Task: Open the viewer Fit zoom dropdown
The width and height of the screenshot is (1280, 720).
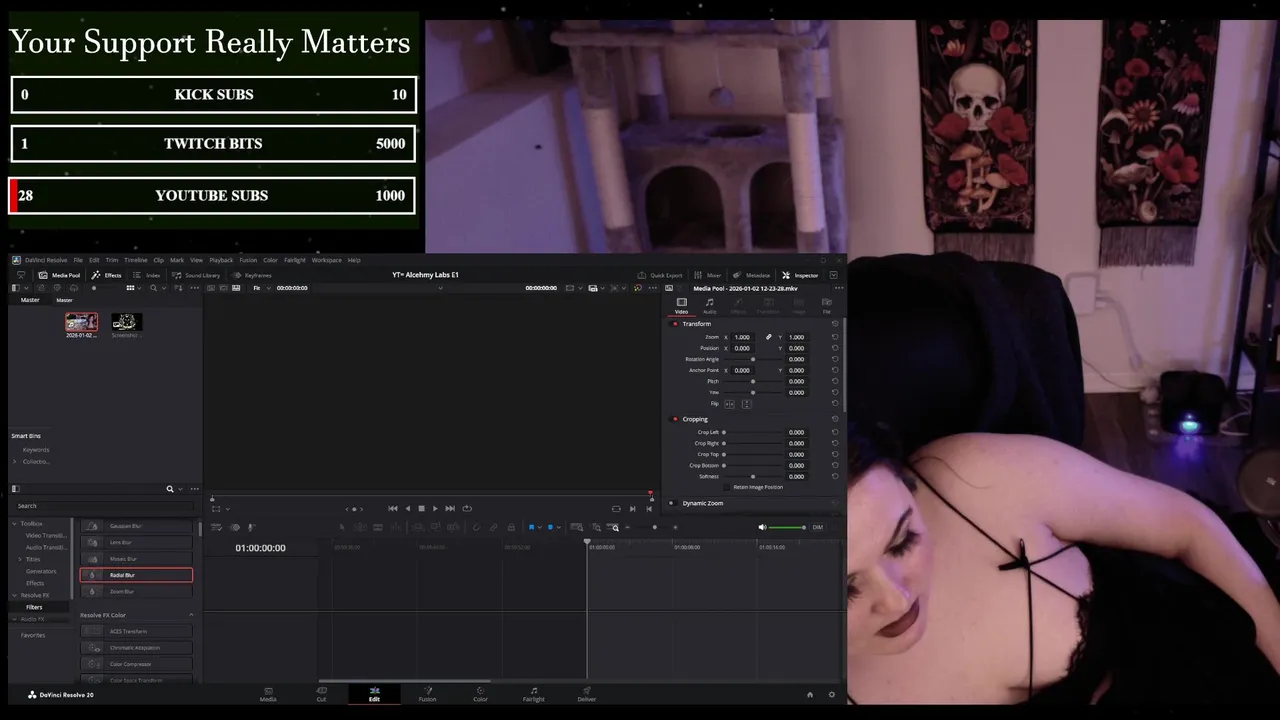Action: tap(262, 288)
